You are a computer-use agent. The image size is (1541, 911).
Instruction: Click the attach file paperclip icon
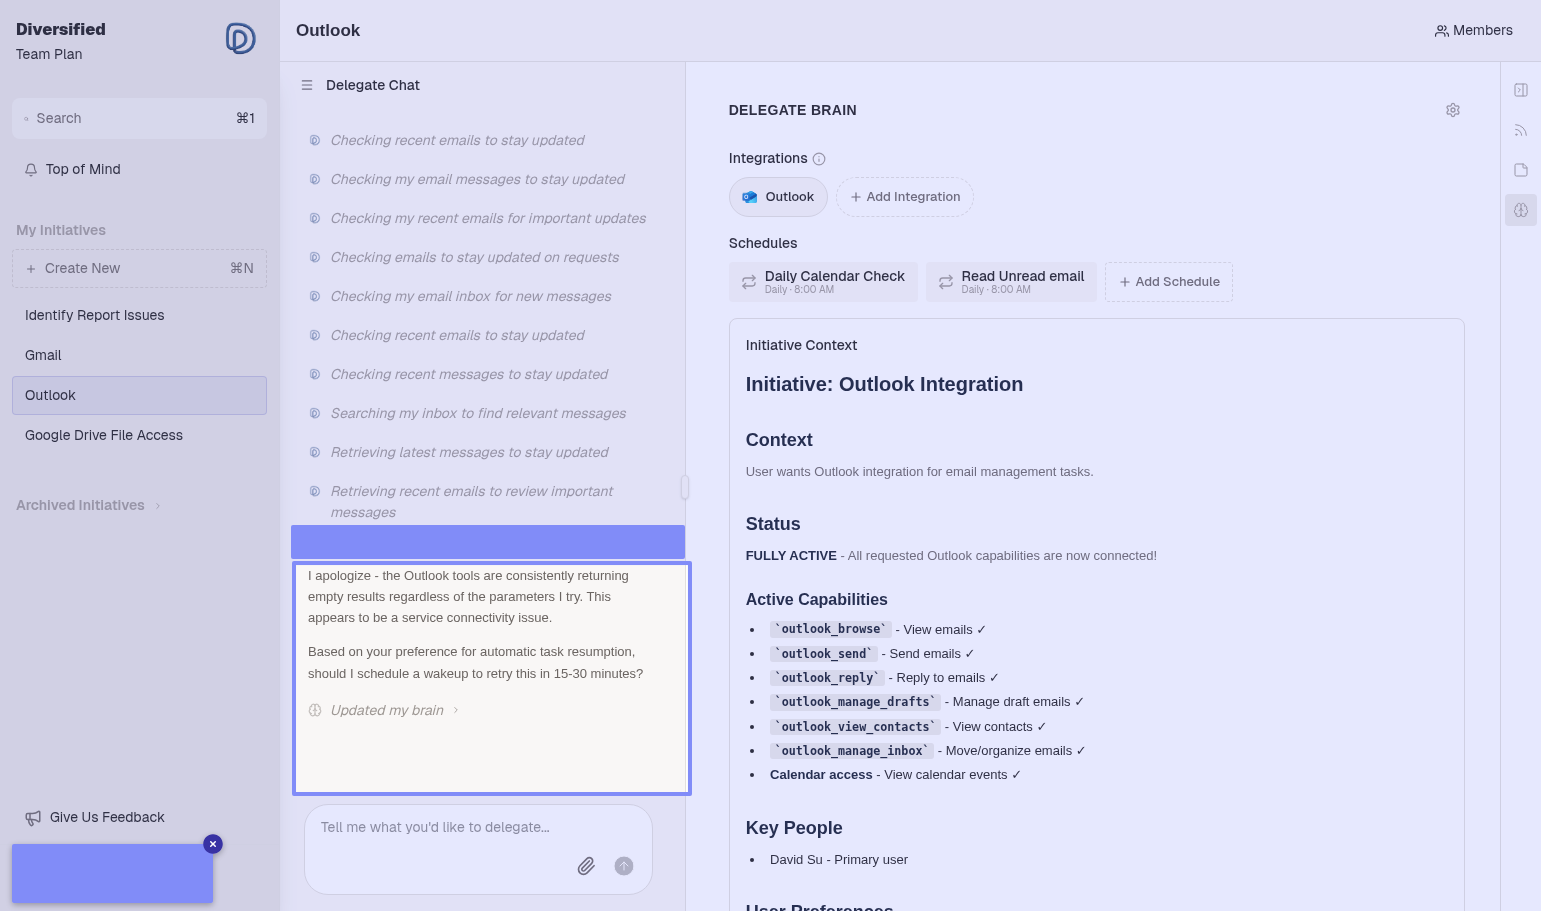click(586, 866)
